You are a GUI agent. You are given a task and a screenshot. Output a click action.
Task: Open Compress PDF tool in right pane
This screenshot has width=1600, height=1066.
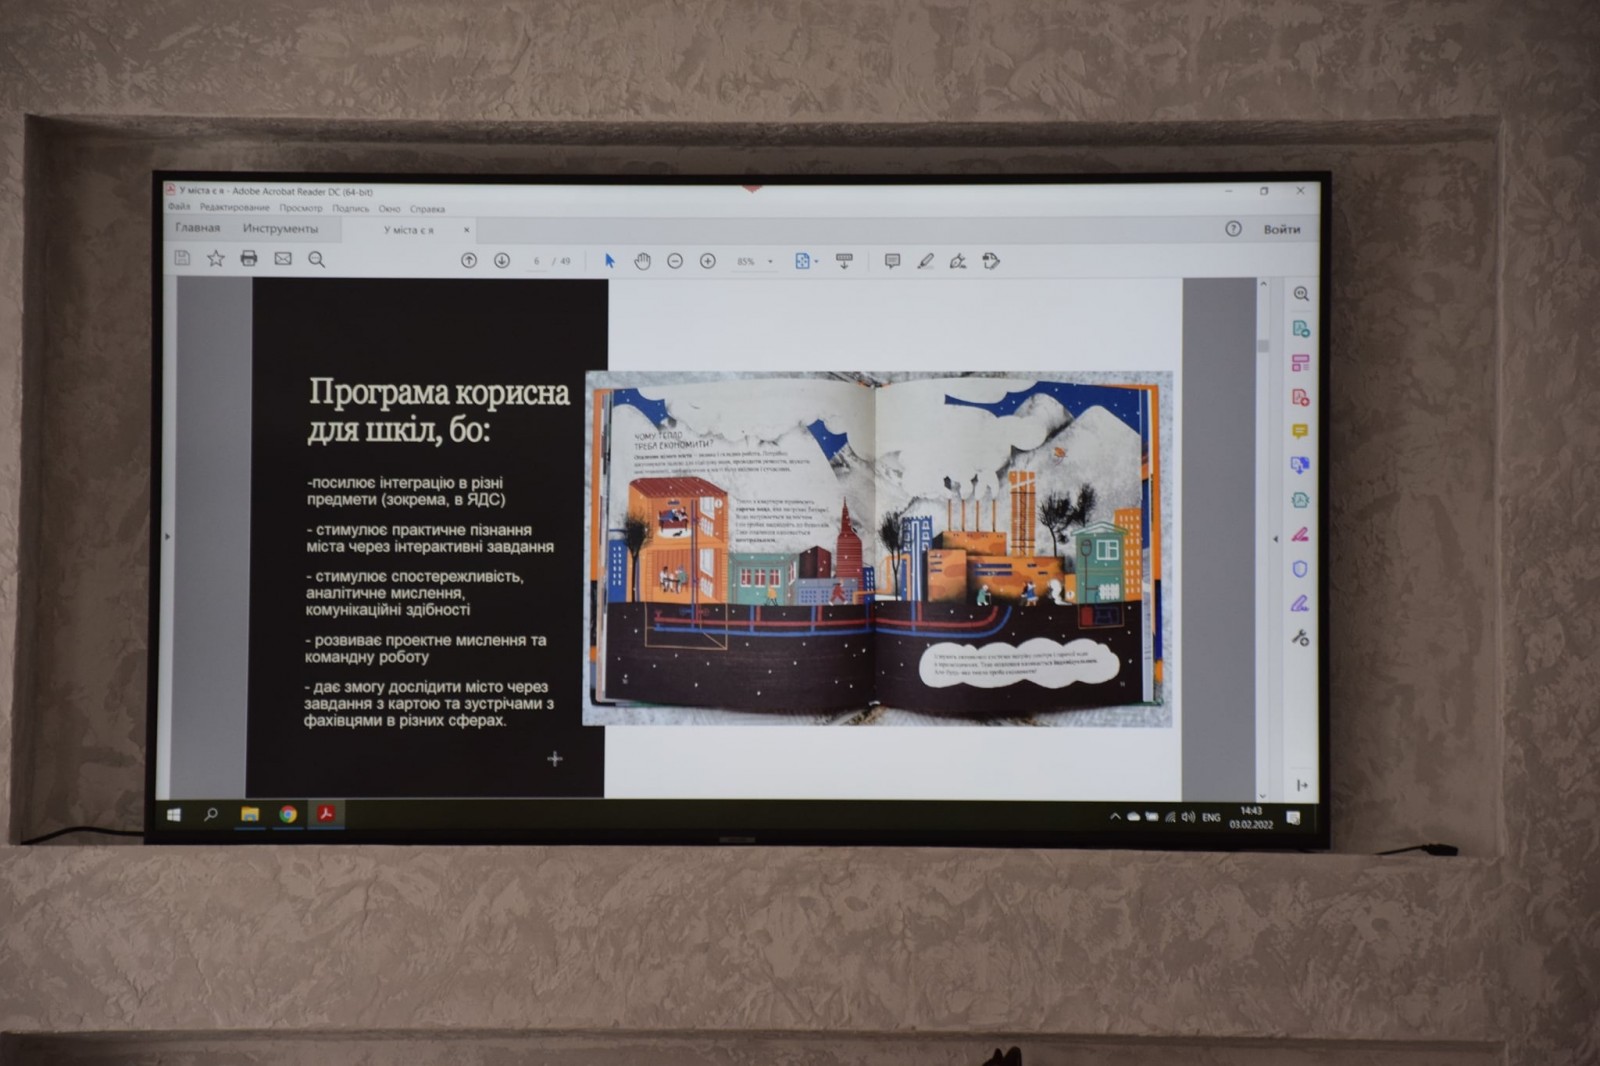pos(1300,500)
